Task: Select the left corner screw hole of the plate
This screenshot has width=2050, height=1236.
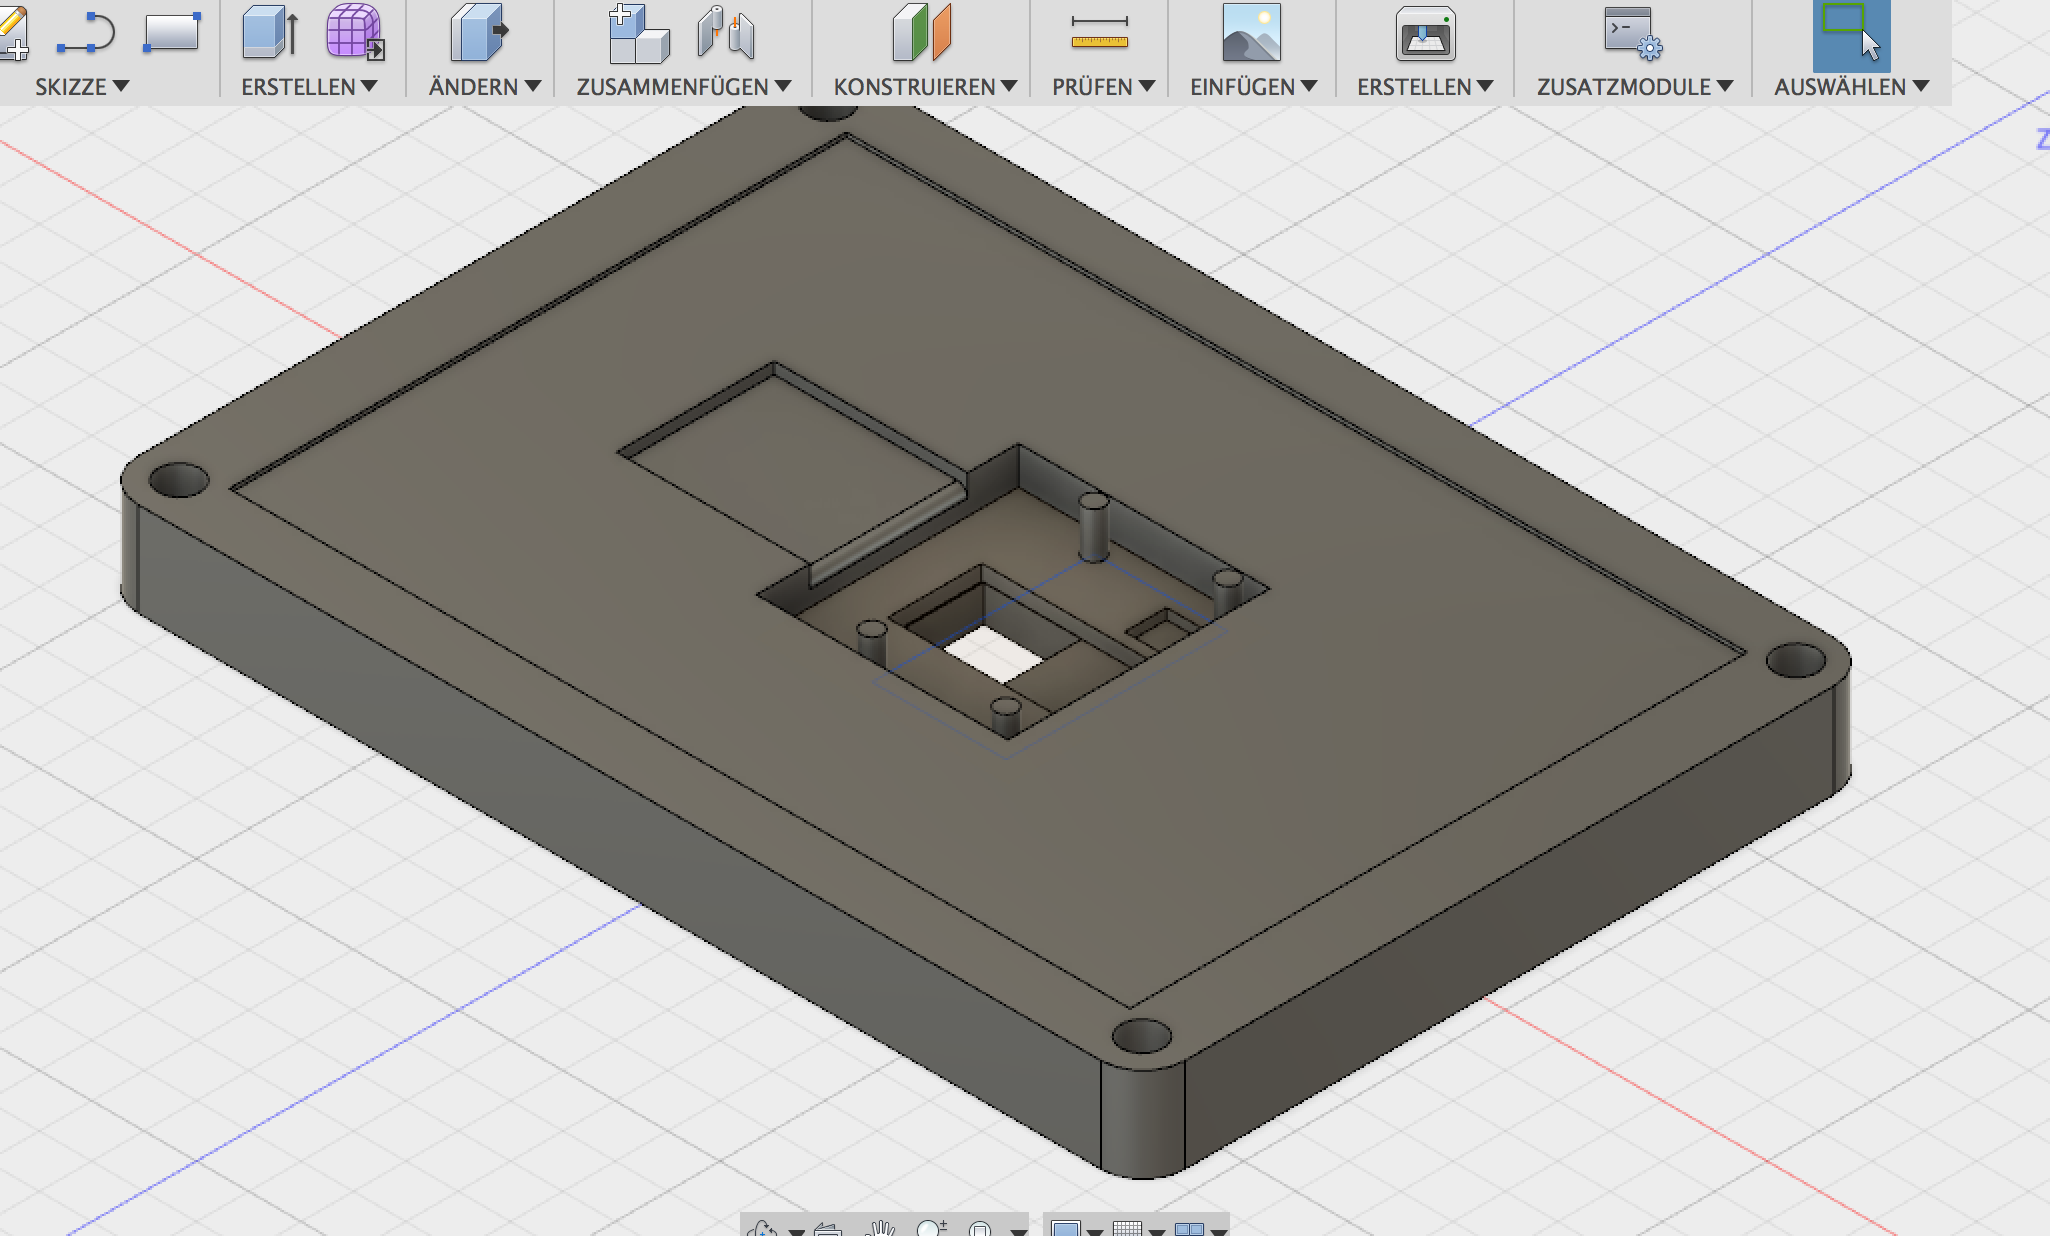Action: [178, 479]
